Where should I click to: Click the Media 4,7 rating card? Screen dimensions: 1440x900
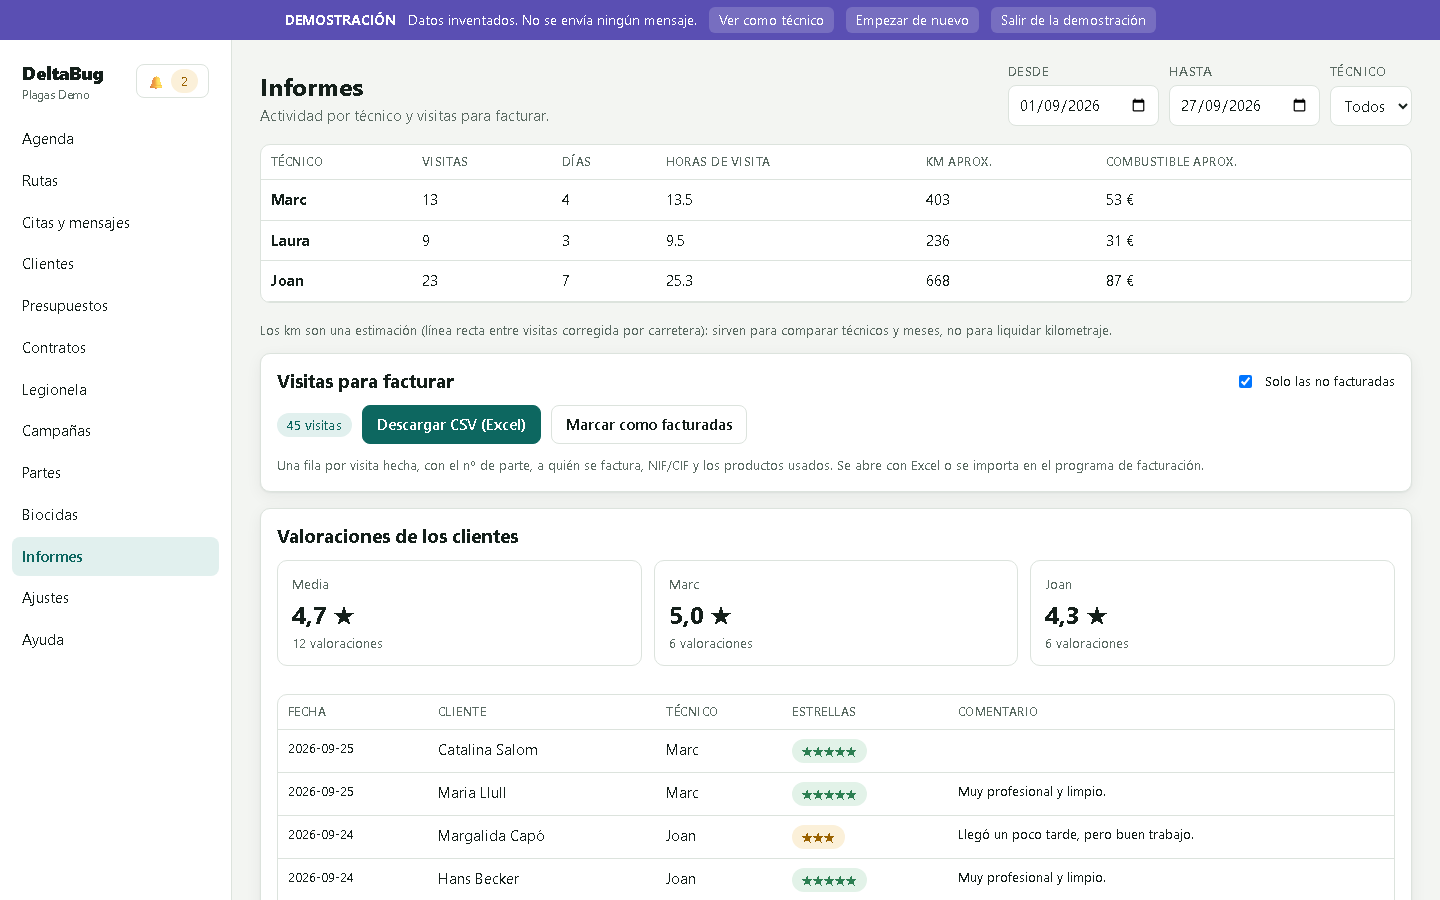(459, 613)
